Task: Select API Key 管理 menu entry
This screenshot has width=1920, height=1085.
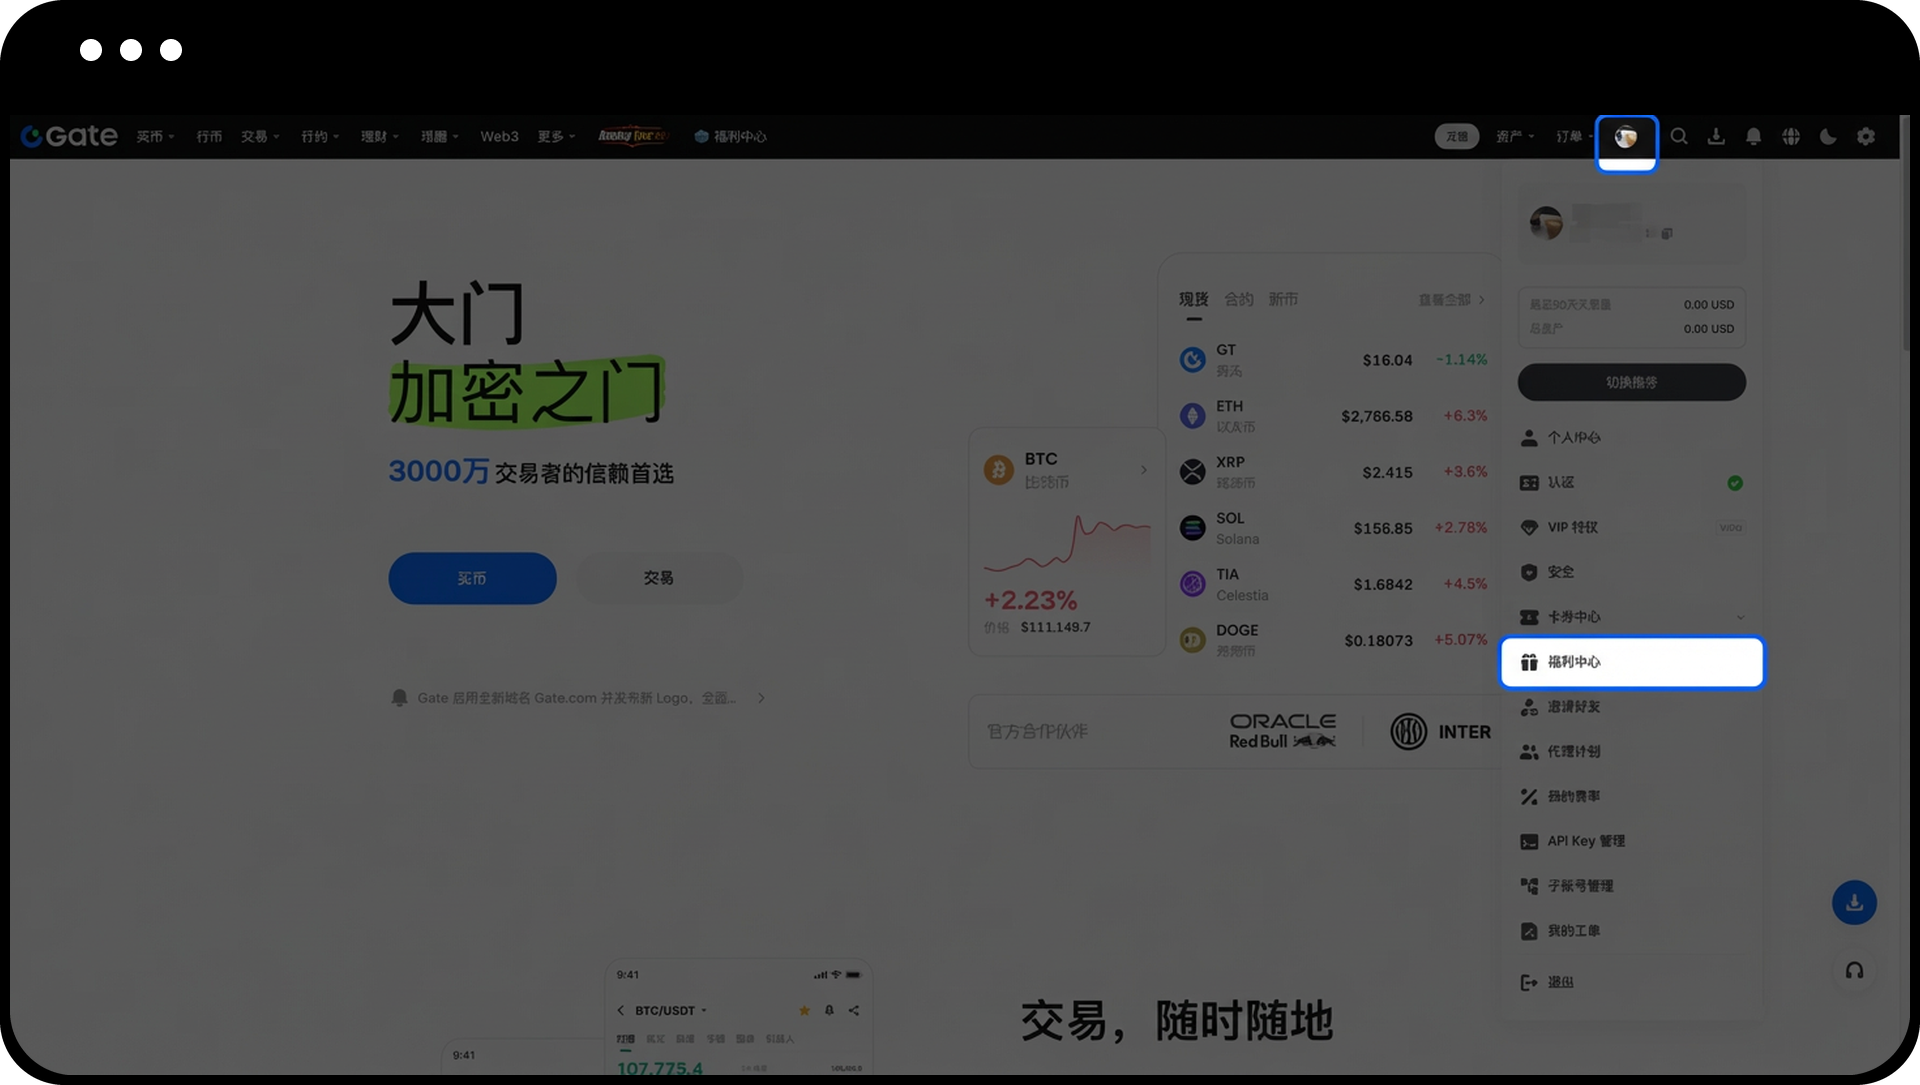Action: [1585, 841]
